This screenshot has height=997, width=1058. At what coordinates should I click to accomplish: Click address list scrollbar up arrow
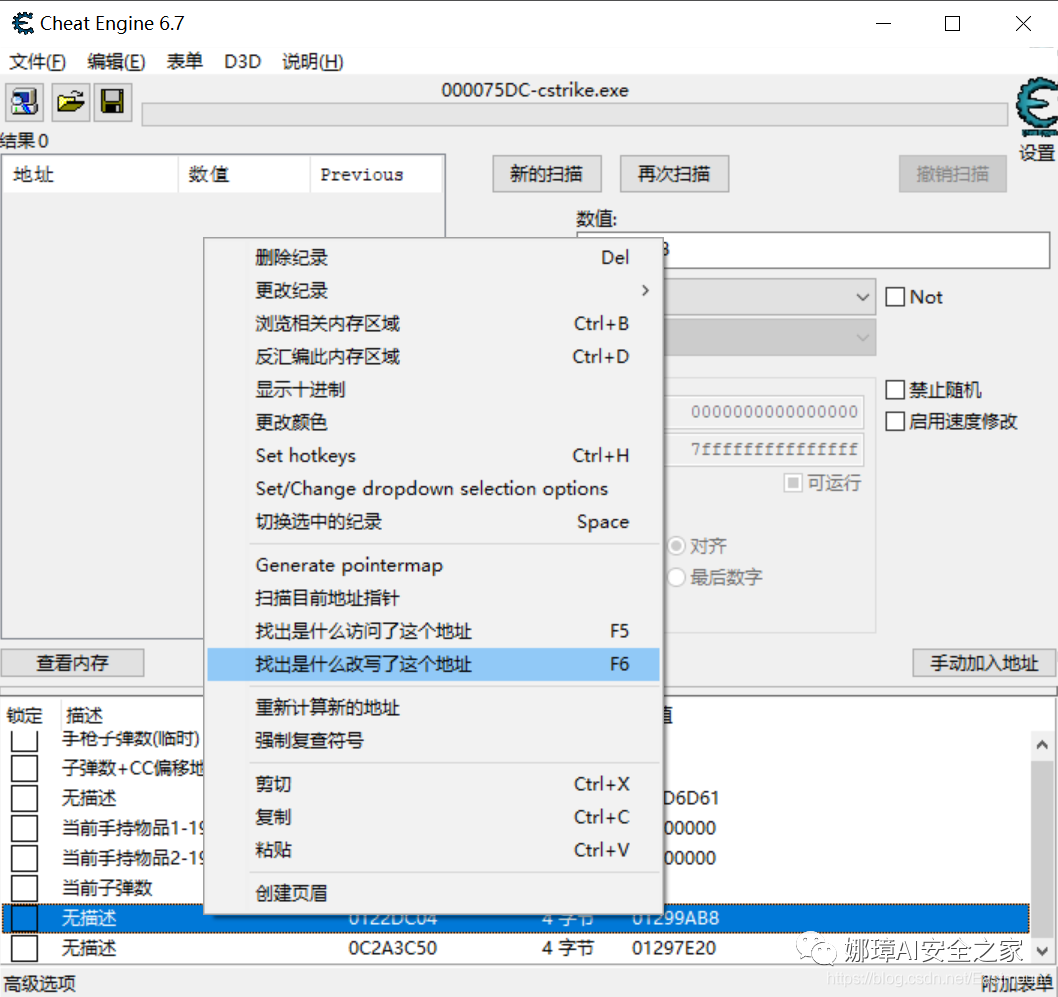tap(1042, 745)
